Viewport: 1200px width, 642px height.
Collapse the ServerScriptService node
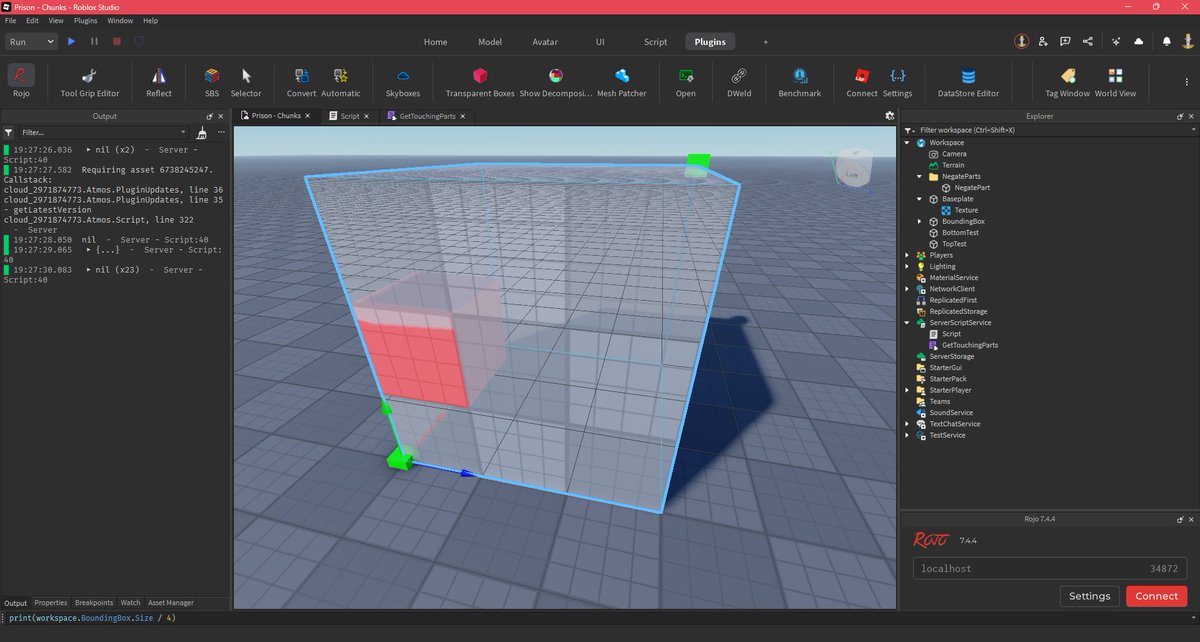(907, 323)
